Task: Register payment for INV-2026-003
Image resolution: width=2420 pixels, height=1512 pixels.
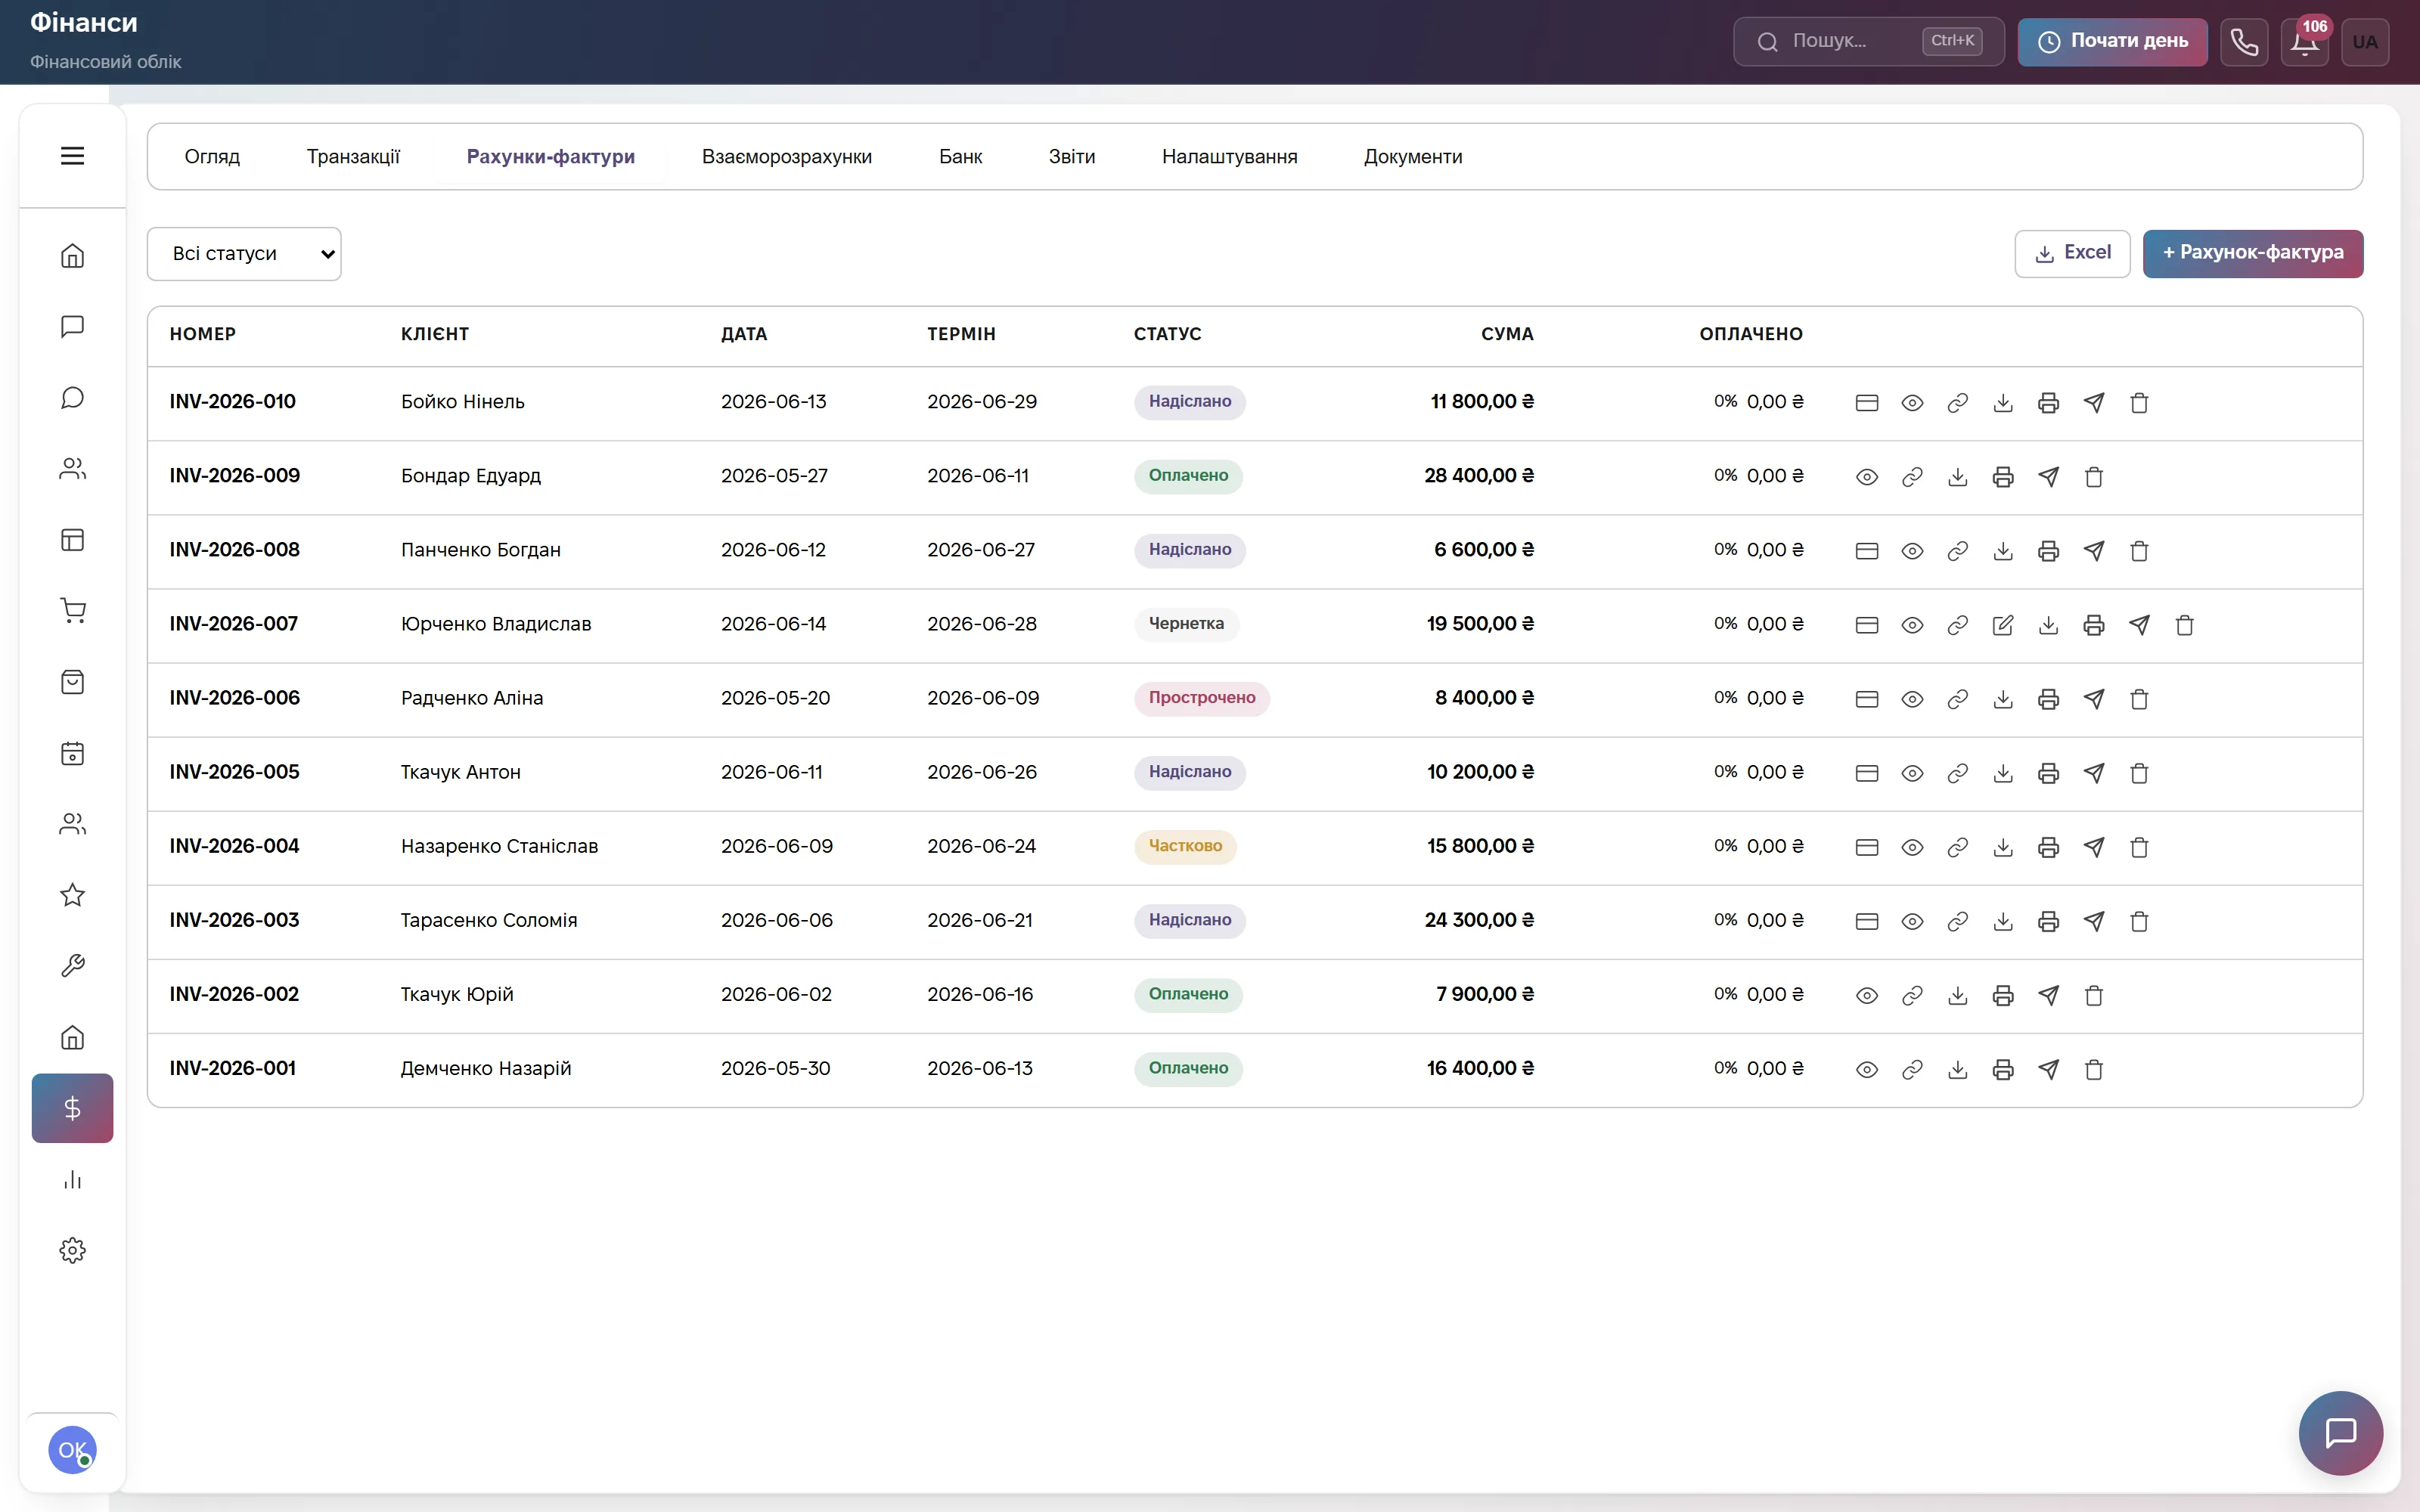Action: (1866, 921)
